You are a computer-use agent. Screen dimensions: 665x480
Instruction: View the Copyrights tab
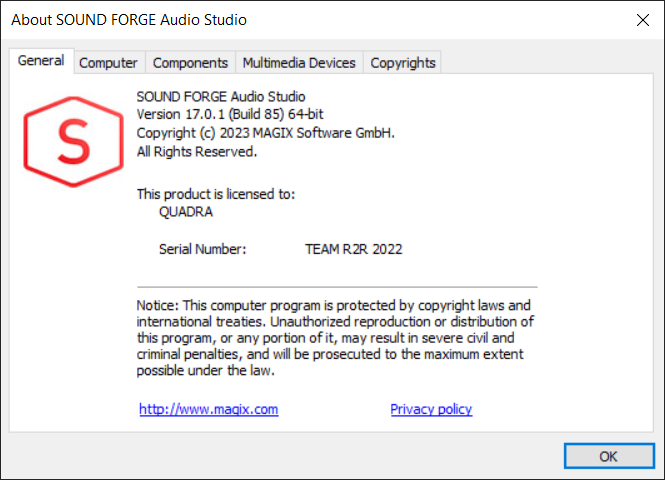402,63
